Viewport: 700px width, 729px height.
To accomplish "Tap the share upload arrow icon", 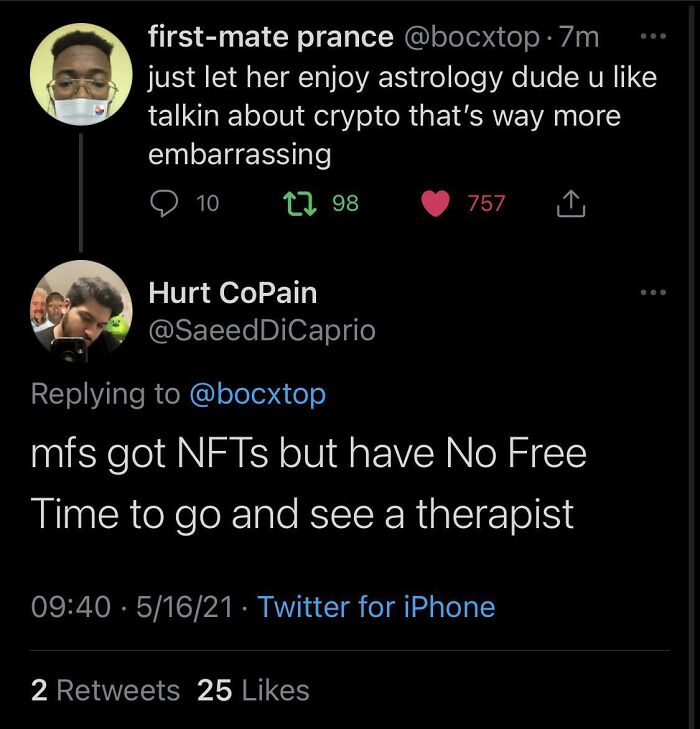I will coord(569,203).
